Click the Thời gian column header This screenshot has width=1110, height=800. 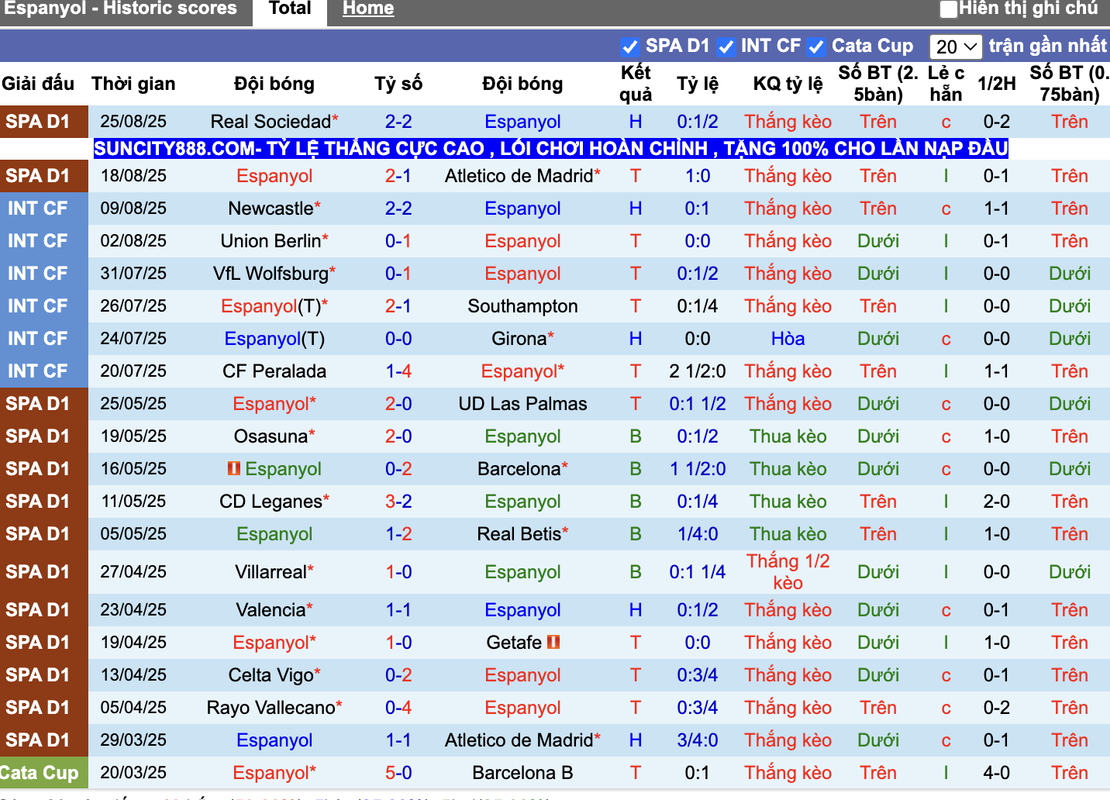[x=133, y=84]
